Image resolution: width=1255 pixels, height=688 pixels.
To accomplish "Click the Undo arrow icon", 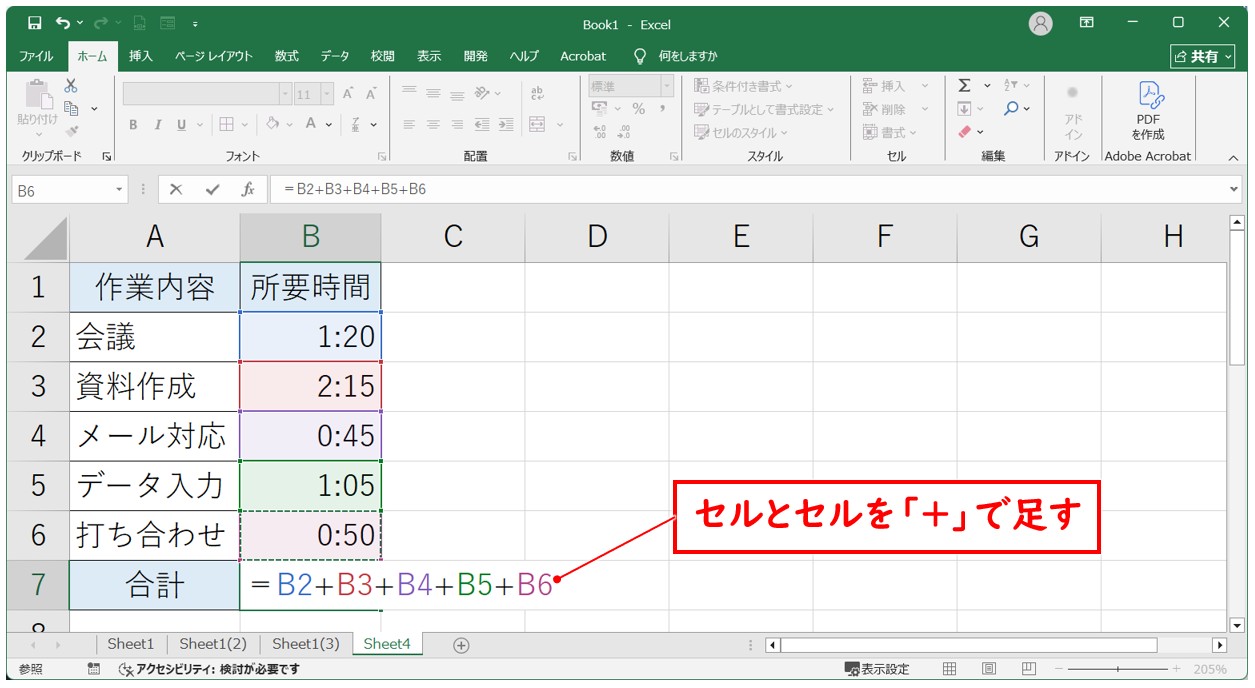I will click(64, 24).
